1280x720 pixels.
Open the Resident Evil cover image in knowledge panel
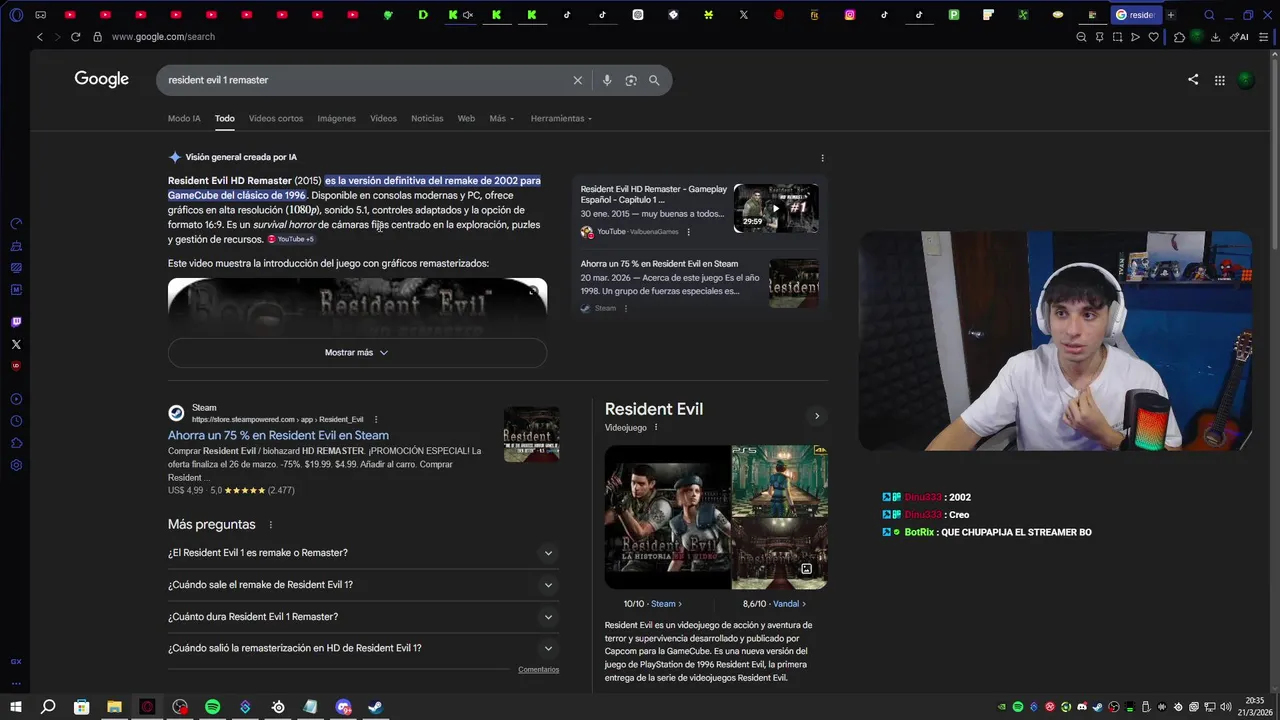coord(667,517)
